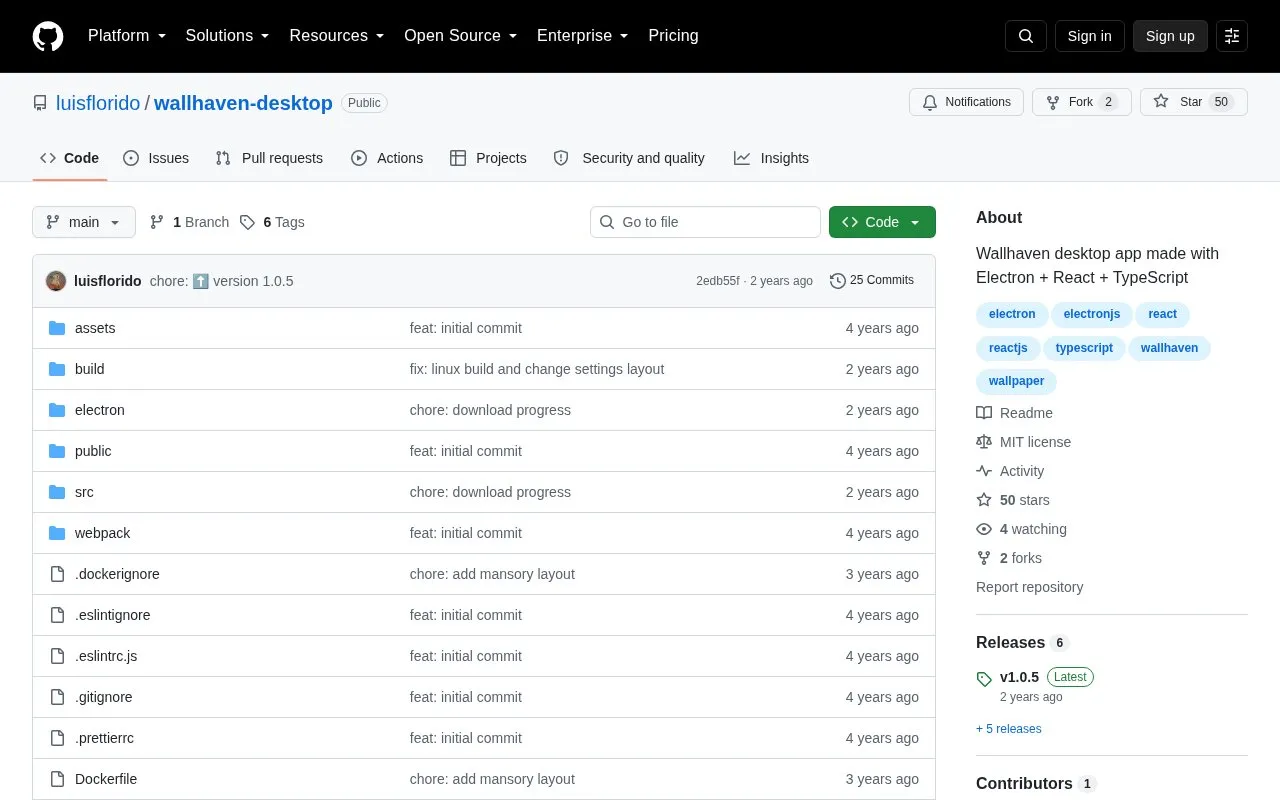The image size is (1280, 800).
Task: Click the GitHub logo icon
Action: click(x=48, y=36)
